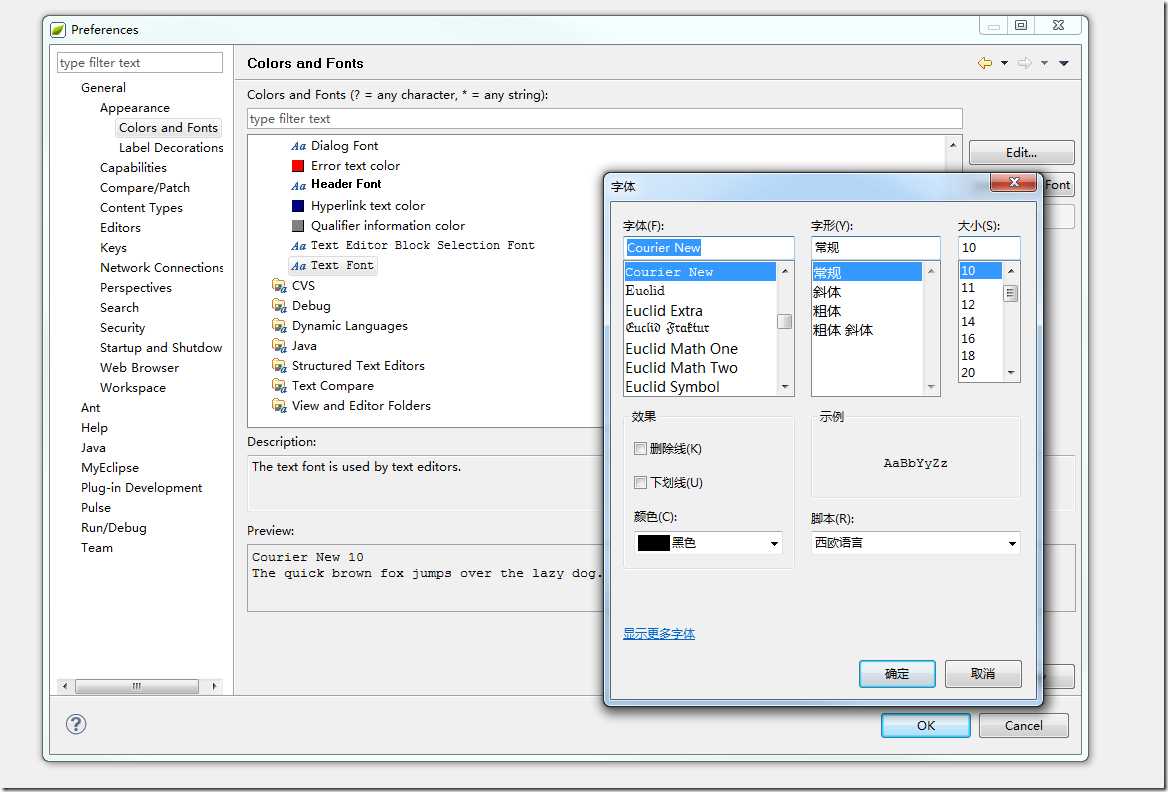Image resolution: width=1168 pixels, height=792 pixels.
Task: Click the Preferences window leaf icon
Action: [x=58, y=30]
